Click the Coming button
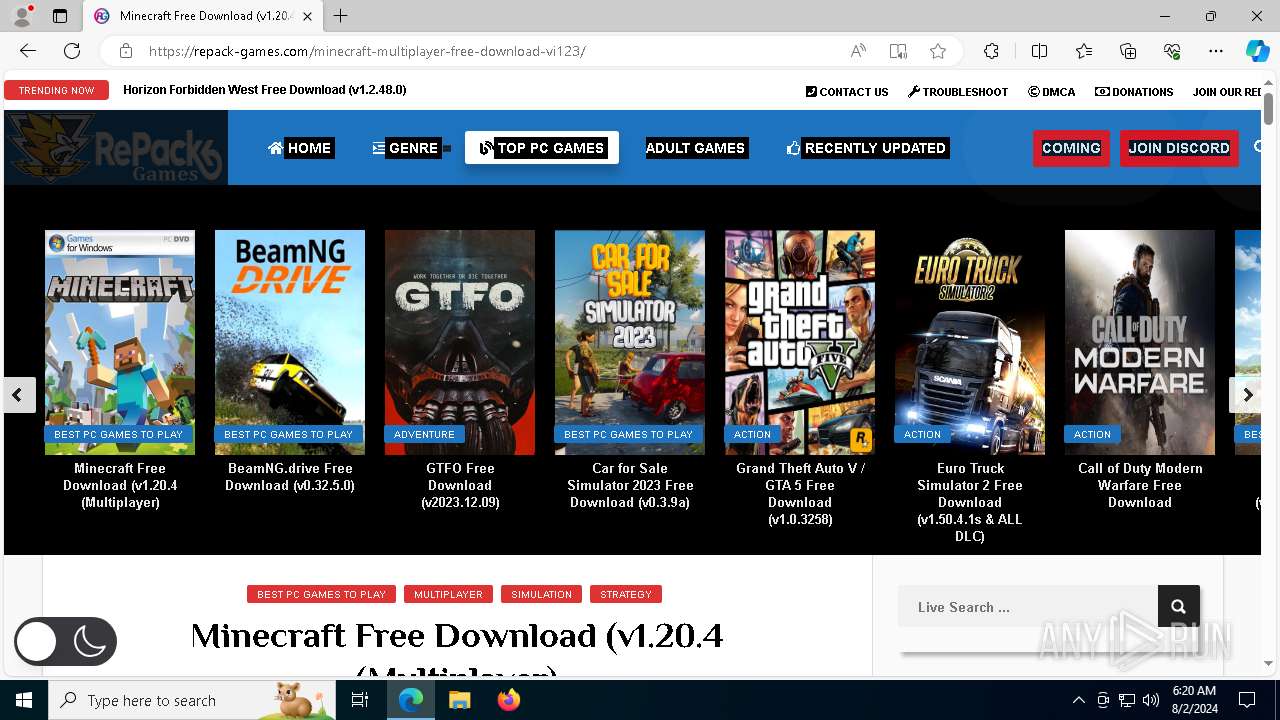The image size is (1280, 720). pyautogui.click(x=1071, y=148)
